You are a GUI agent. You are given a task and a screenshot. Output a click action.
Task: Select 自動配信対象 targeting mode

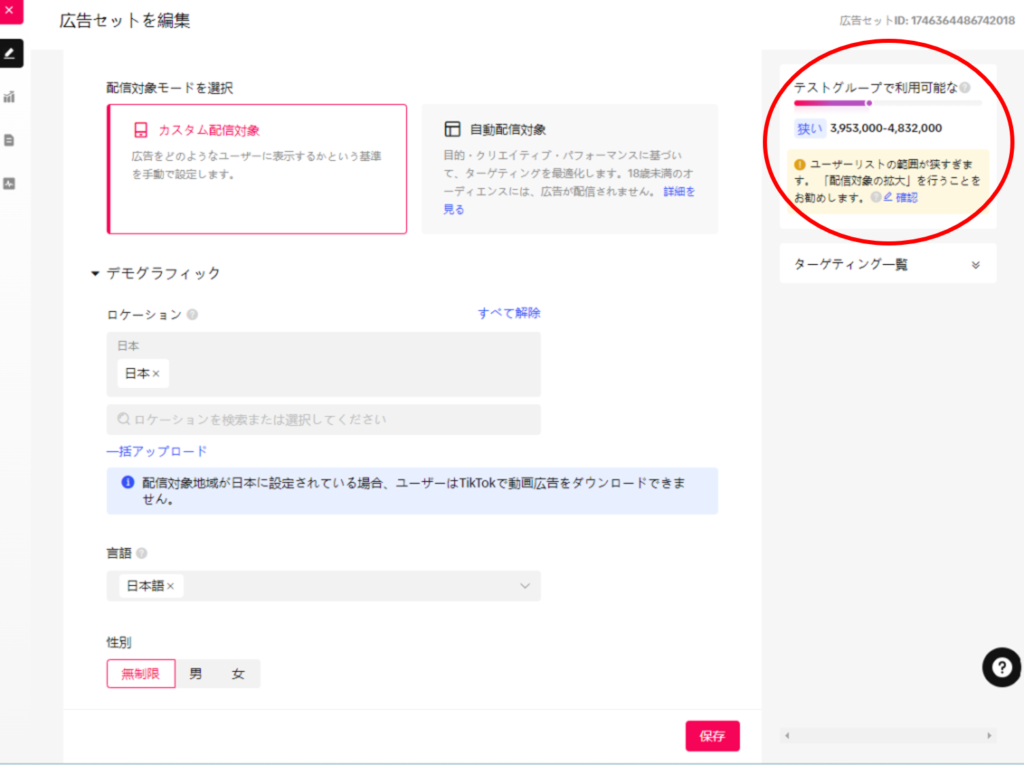click(569, 168)
